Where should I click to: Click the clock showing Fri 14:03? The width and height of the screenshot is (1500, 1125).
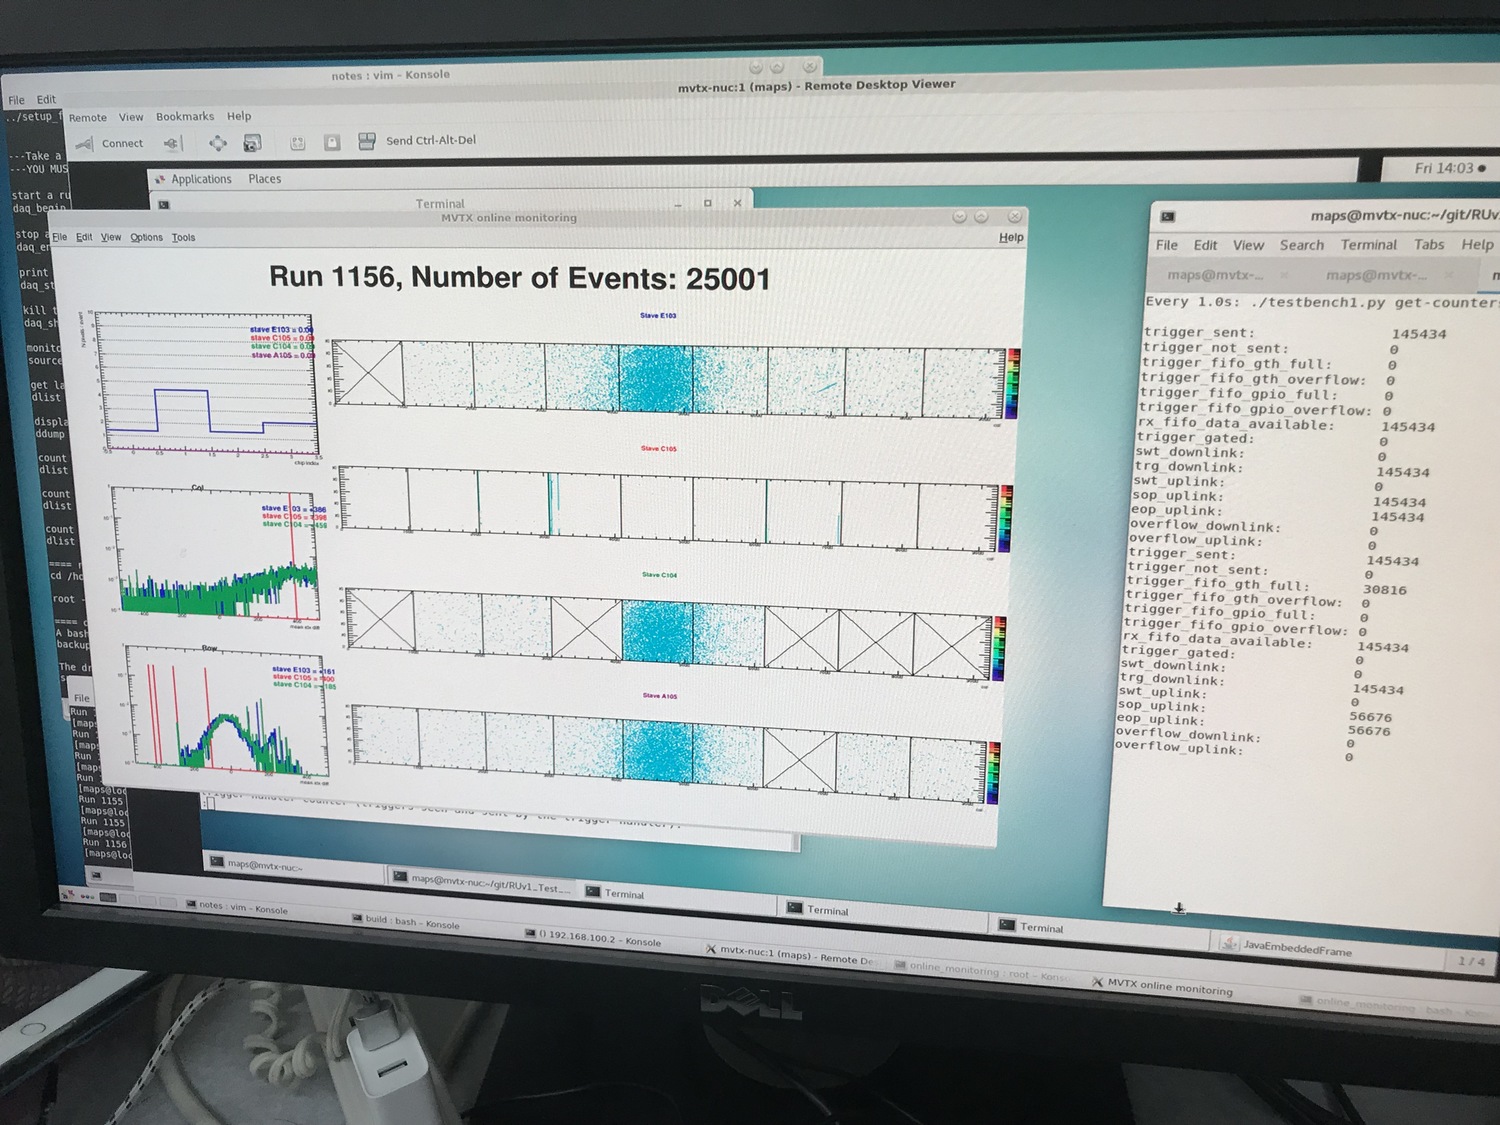click(1443, 168)
